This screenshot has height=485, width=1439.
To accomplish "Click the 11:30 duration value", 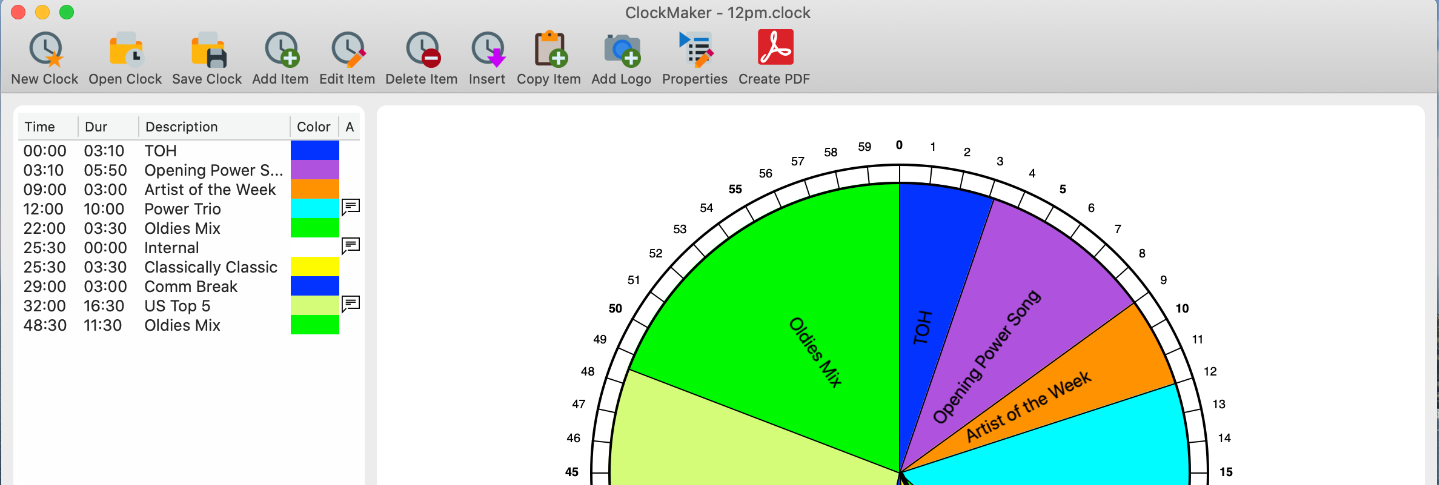I will [x=104, y=326].
